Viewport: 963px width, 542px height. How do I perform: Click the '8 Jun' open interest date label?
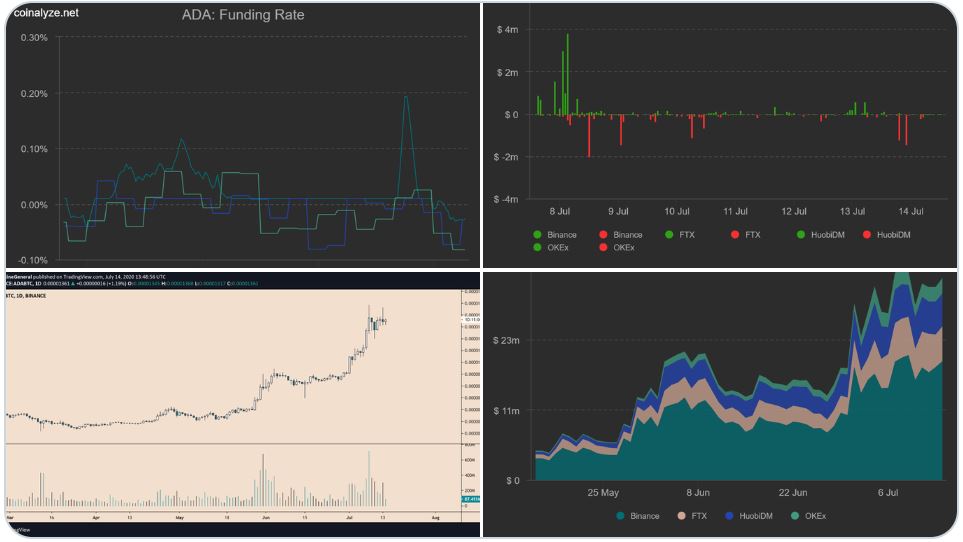coord(698,492)
